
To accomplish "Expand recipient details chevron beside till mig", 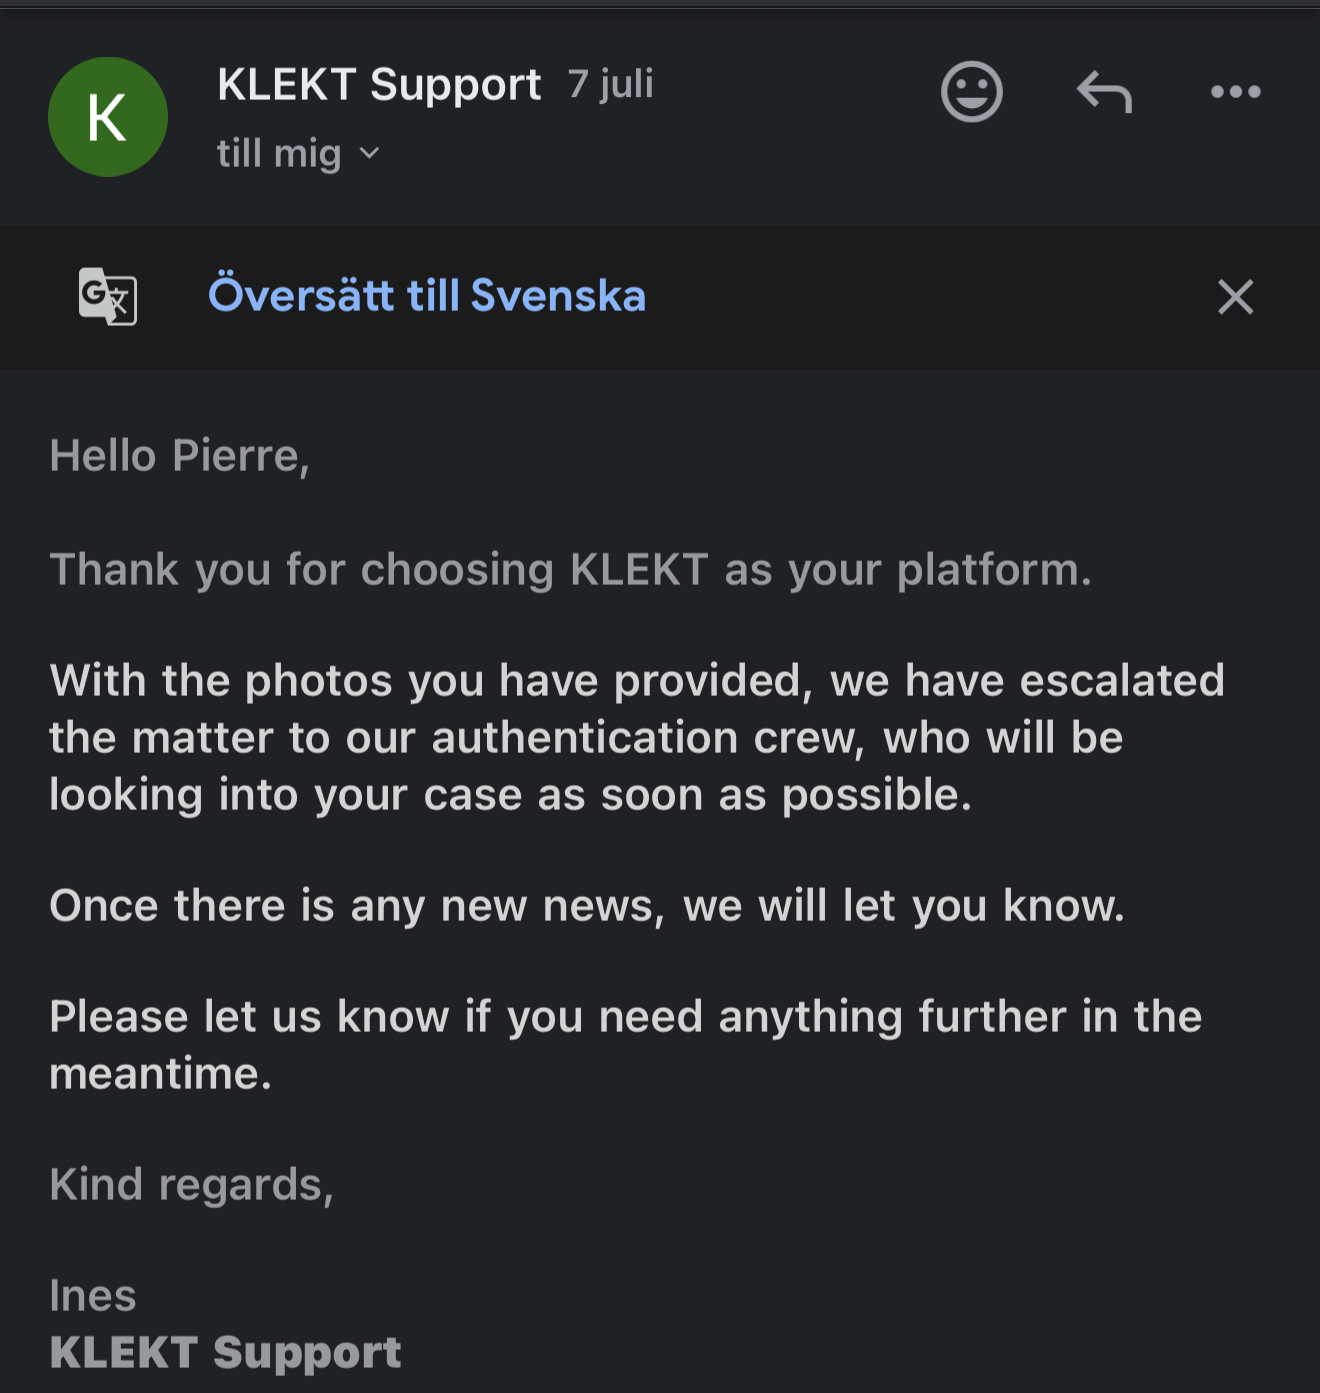I will click(x=369, y=153).
